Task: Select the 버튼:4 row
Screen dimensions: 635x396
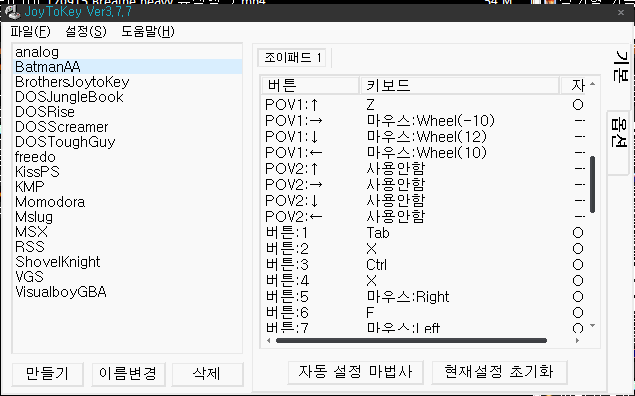Action: coord(424,281)
